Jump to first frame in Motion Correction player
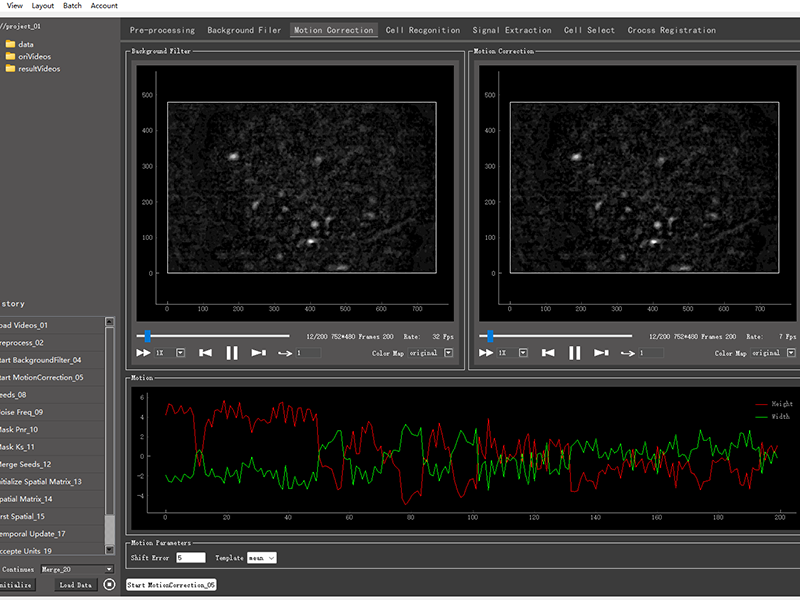800x600 pixels. point(548,353)
